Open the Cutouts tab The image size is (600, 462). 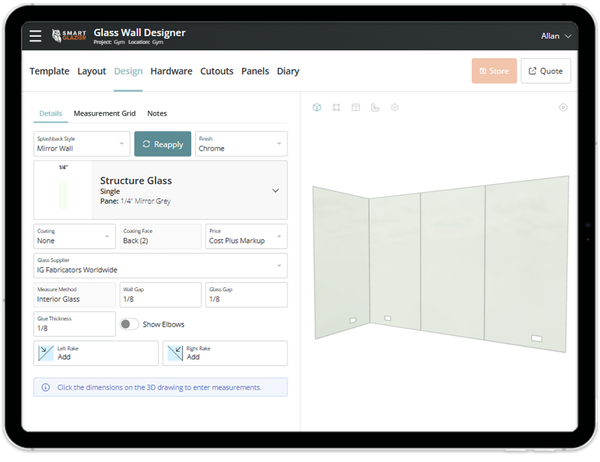tap(217, 71)
